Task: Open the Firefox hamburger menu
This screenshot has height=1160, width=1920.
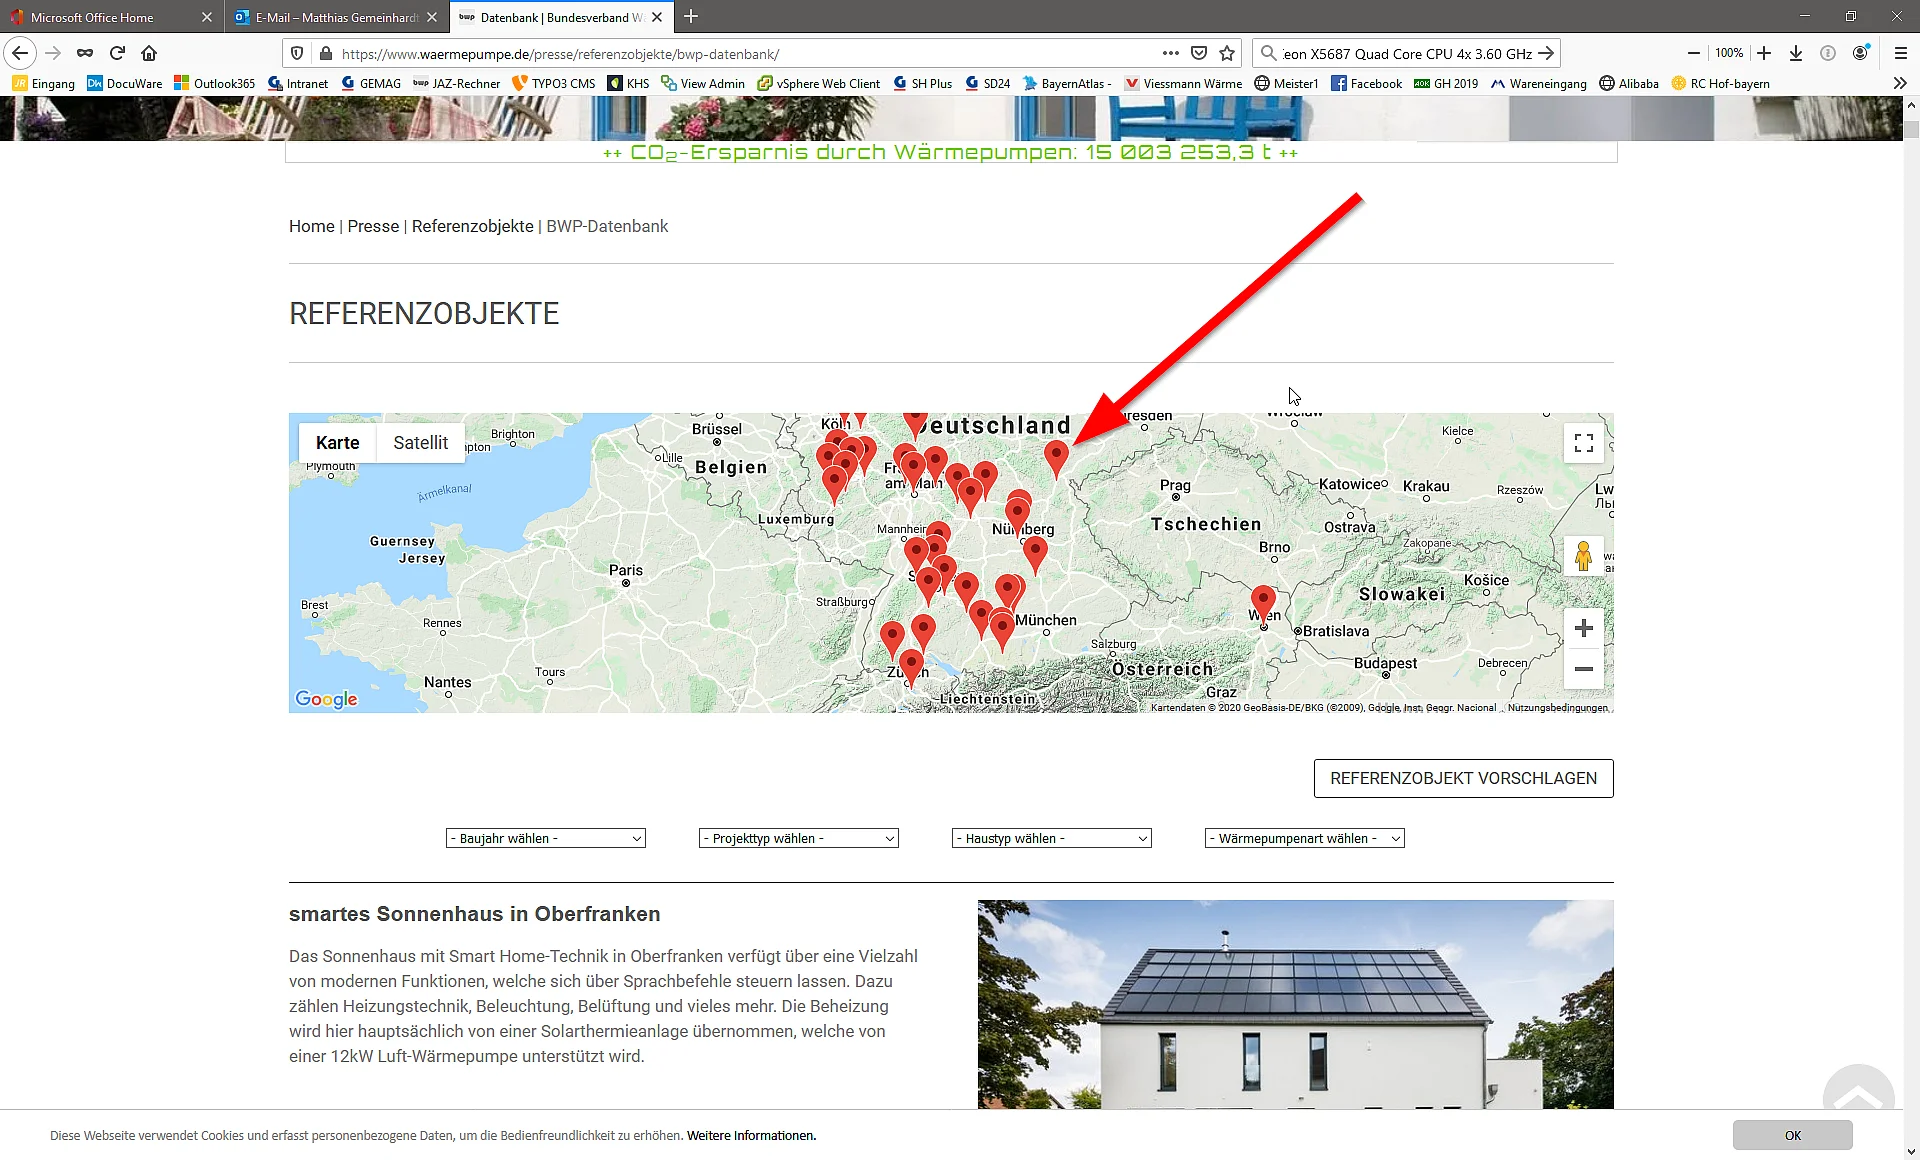Action: coord(1900,53)
